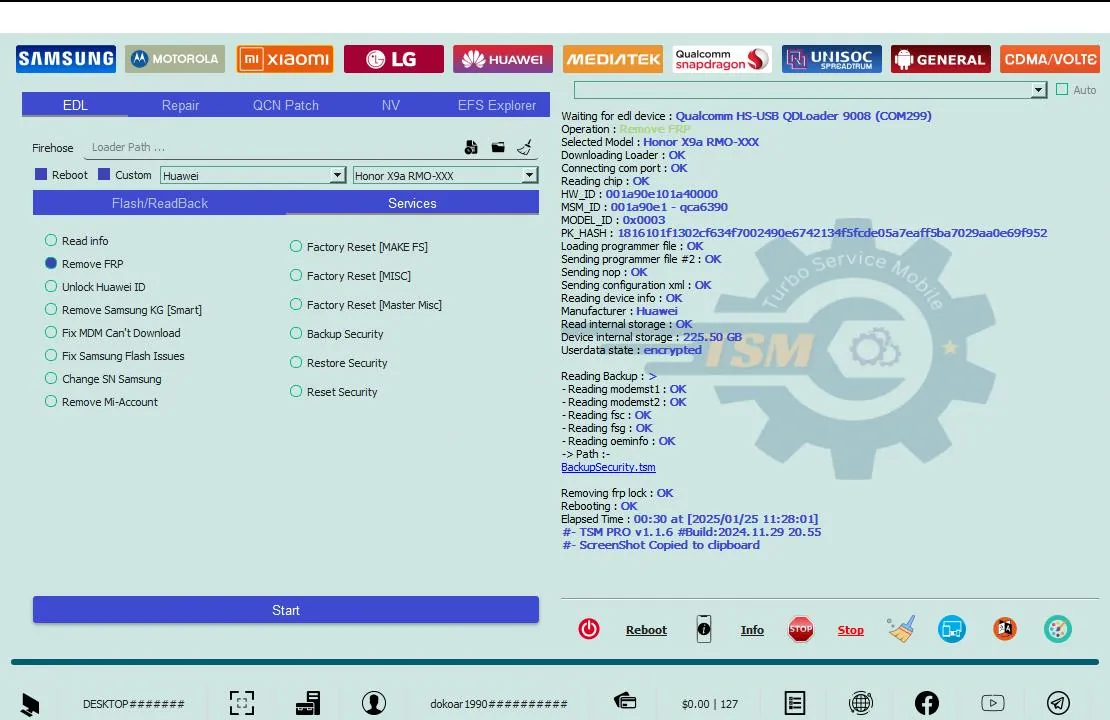Image resolution: width=1110 pixels, height=720 pixels.
Task: Click the Start button
Action: pyautogui.click(x=286, y=610)
